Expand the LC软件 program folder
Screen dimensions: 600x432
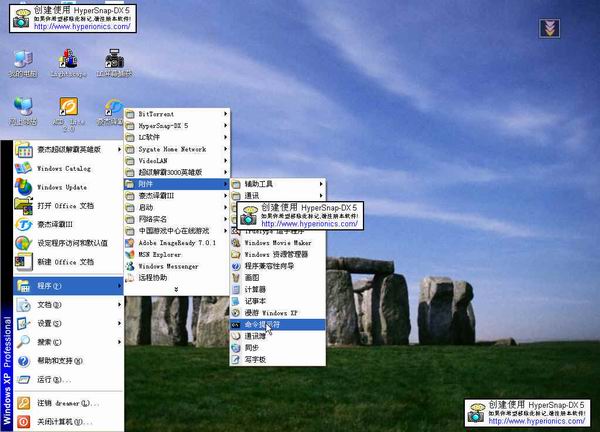tap(177, 137)
